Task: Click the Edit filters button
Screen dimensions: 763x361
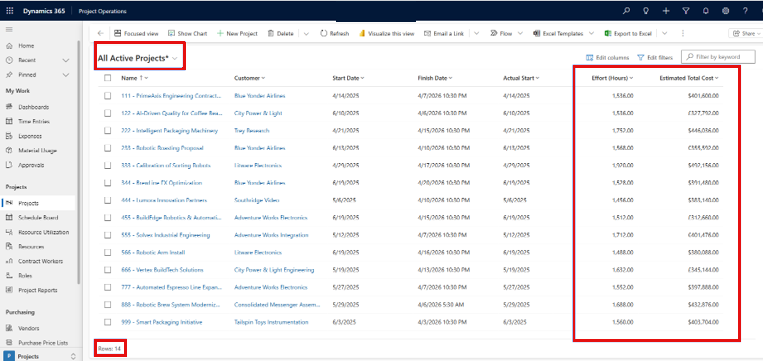Action: [x=654, y=57]
